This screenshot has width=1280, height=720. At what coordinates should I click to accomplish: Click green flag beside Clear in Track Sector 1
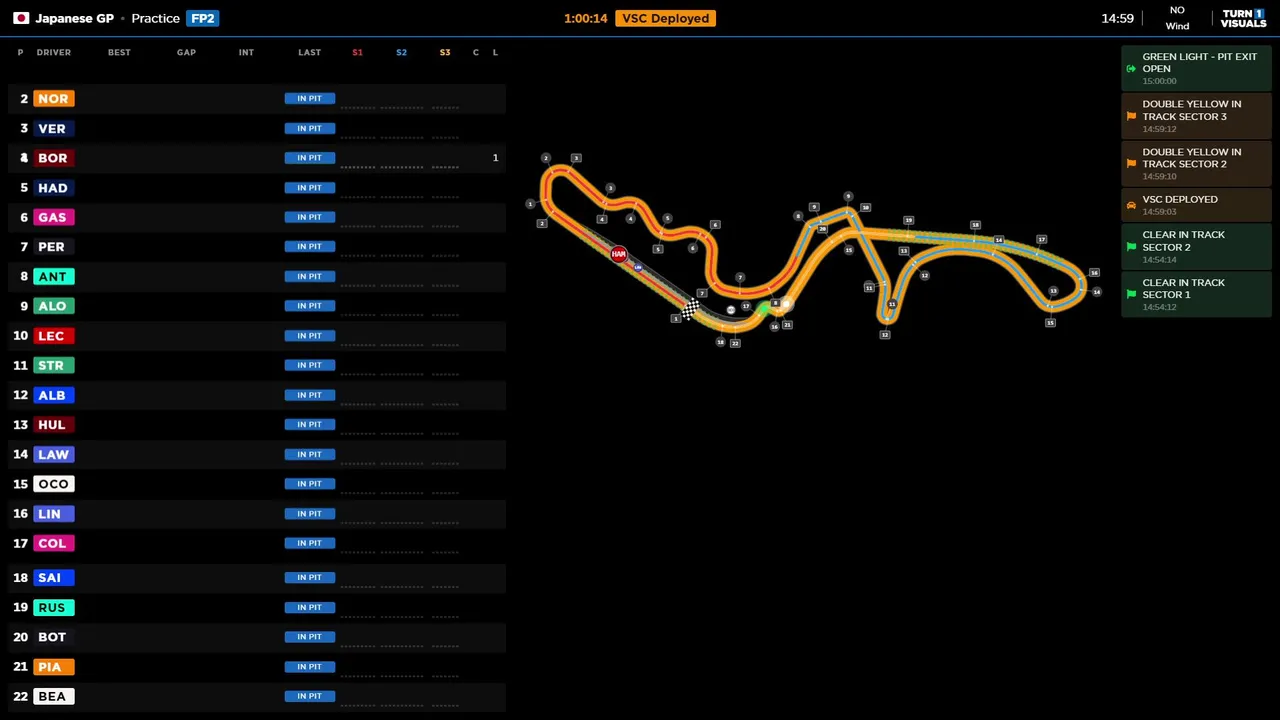pyautogui.click(x=1131, y=294)
